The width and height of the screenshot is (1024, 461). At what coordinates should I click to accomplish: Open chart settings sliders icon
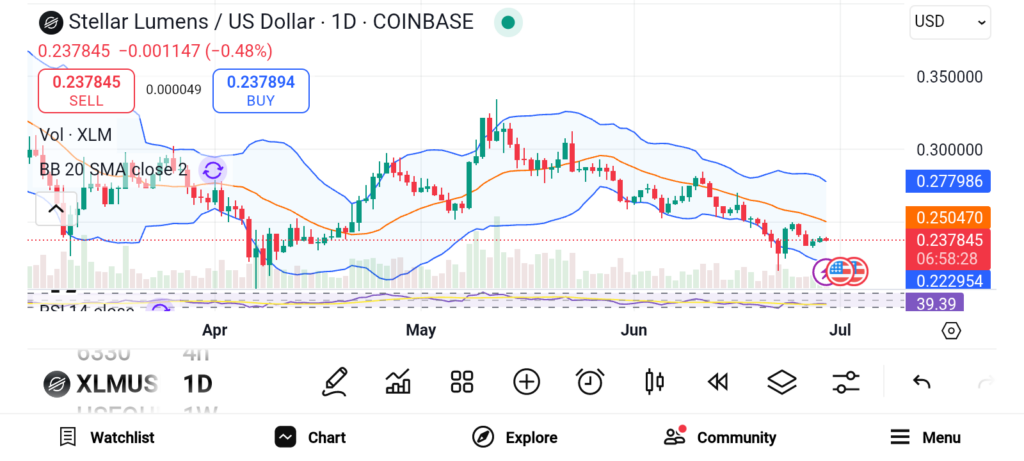point(846,382)
